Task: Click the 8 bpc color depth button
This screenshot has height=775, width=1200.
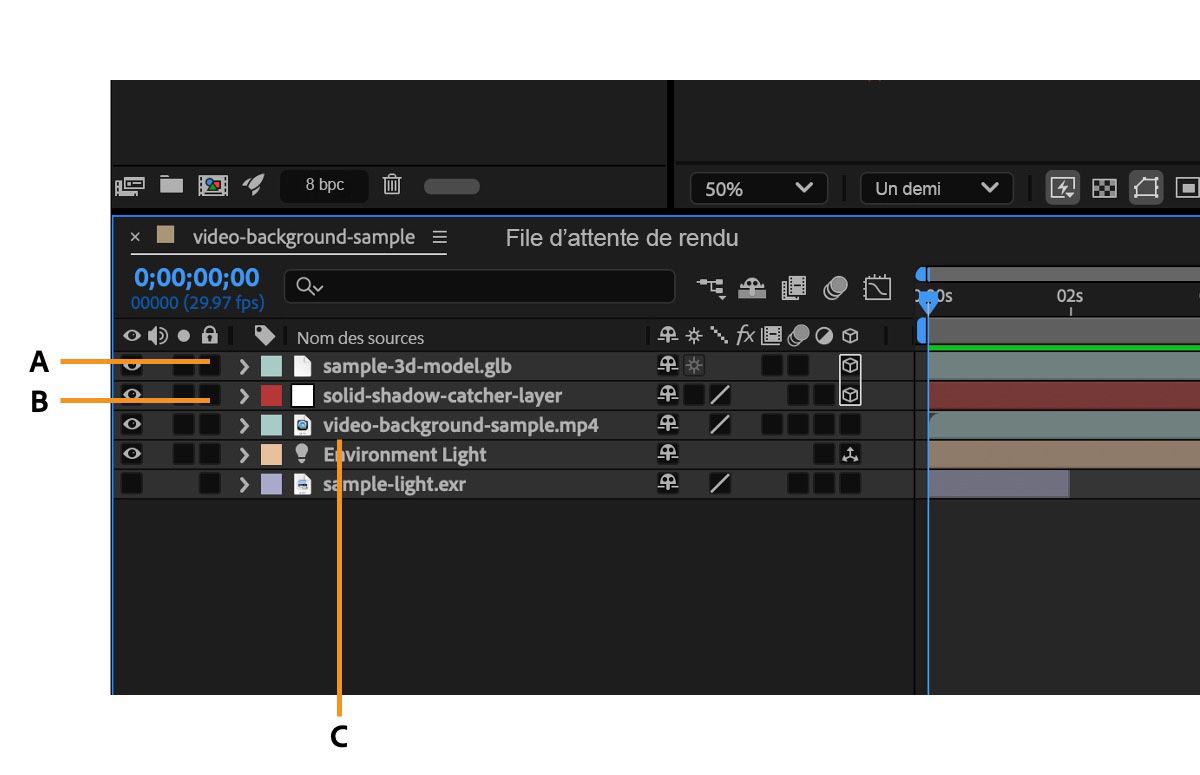Action: (323, 185)
